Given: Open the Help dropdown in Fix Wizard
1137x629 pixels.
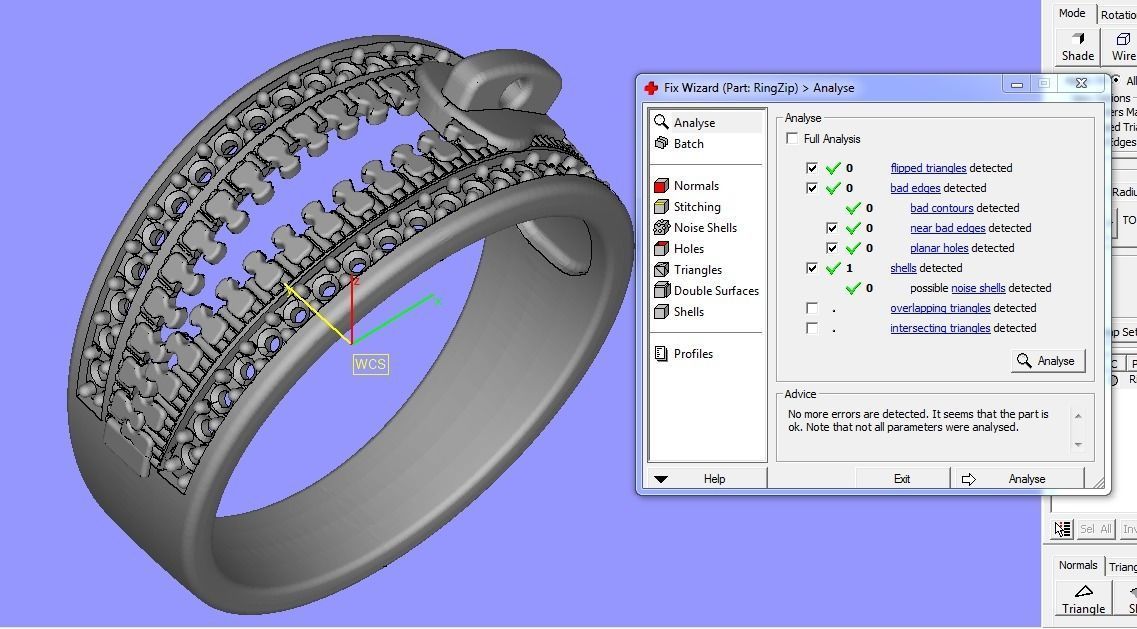Looking at the screenshot, I should click(x=707, y=479).
